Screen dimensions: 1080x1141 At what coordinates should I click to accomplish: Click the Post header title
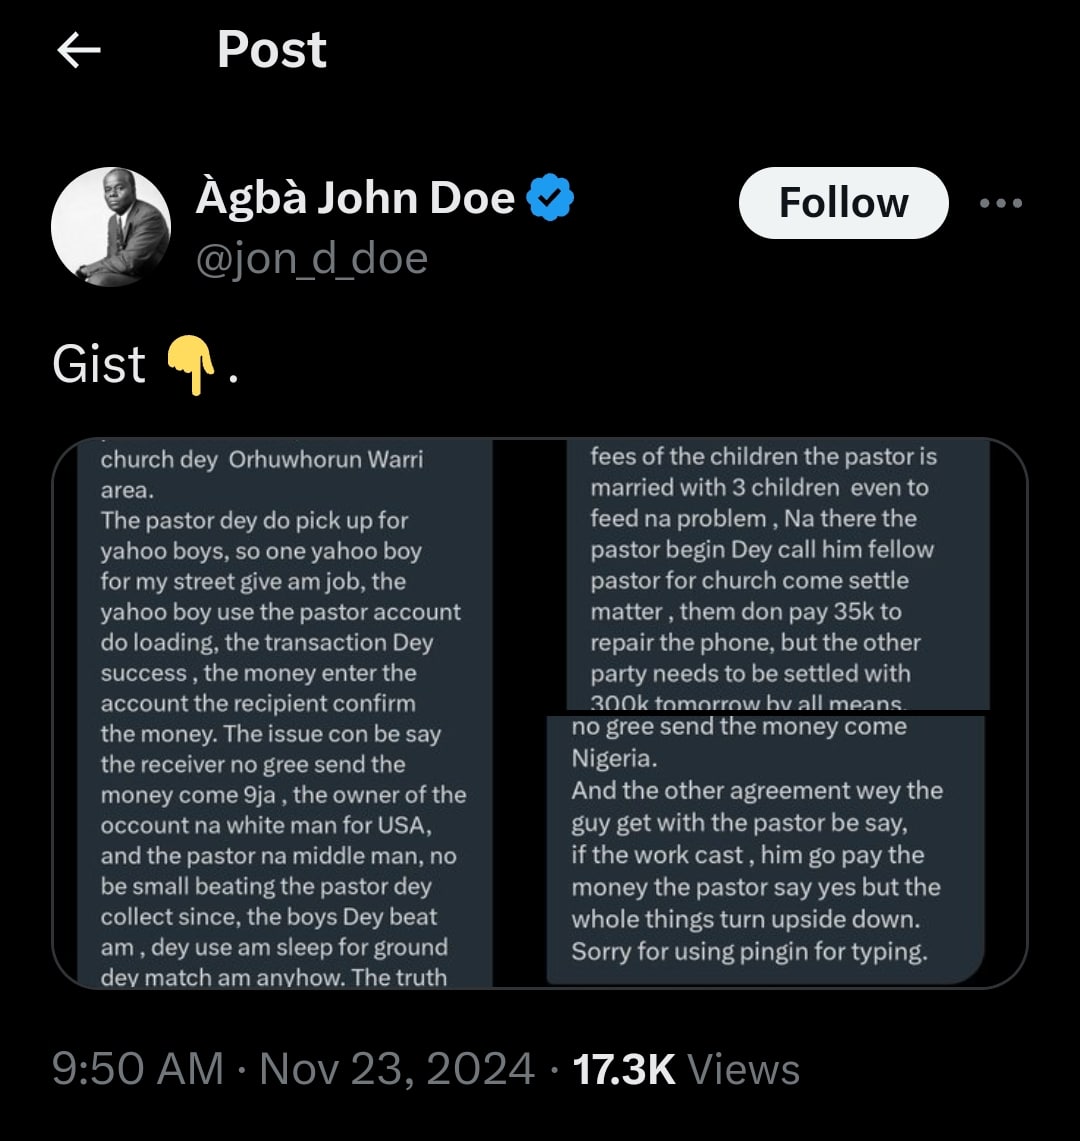(271, 49)
